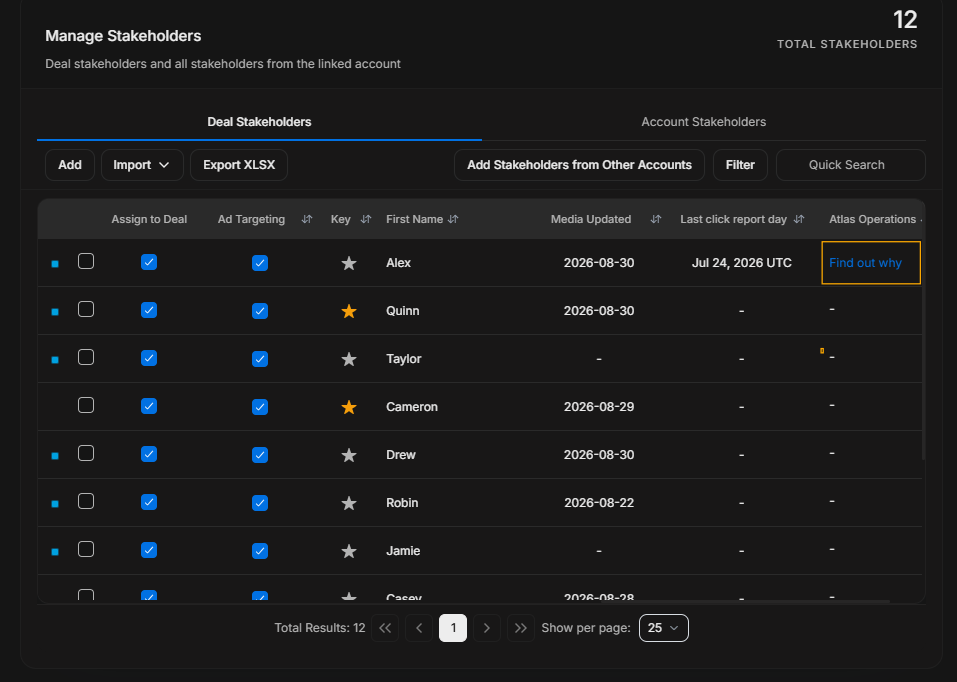Screen dimensions: 957x682
Task: Go to the previous results page
Action: click(x=419, y=628)
